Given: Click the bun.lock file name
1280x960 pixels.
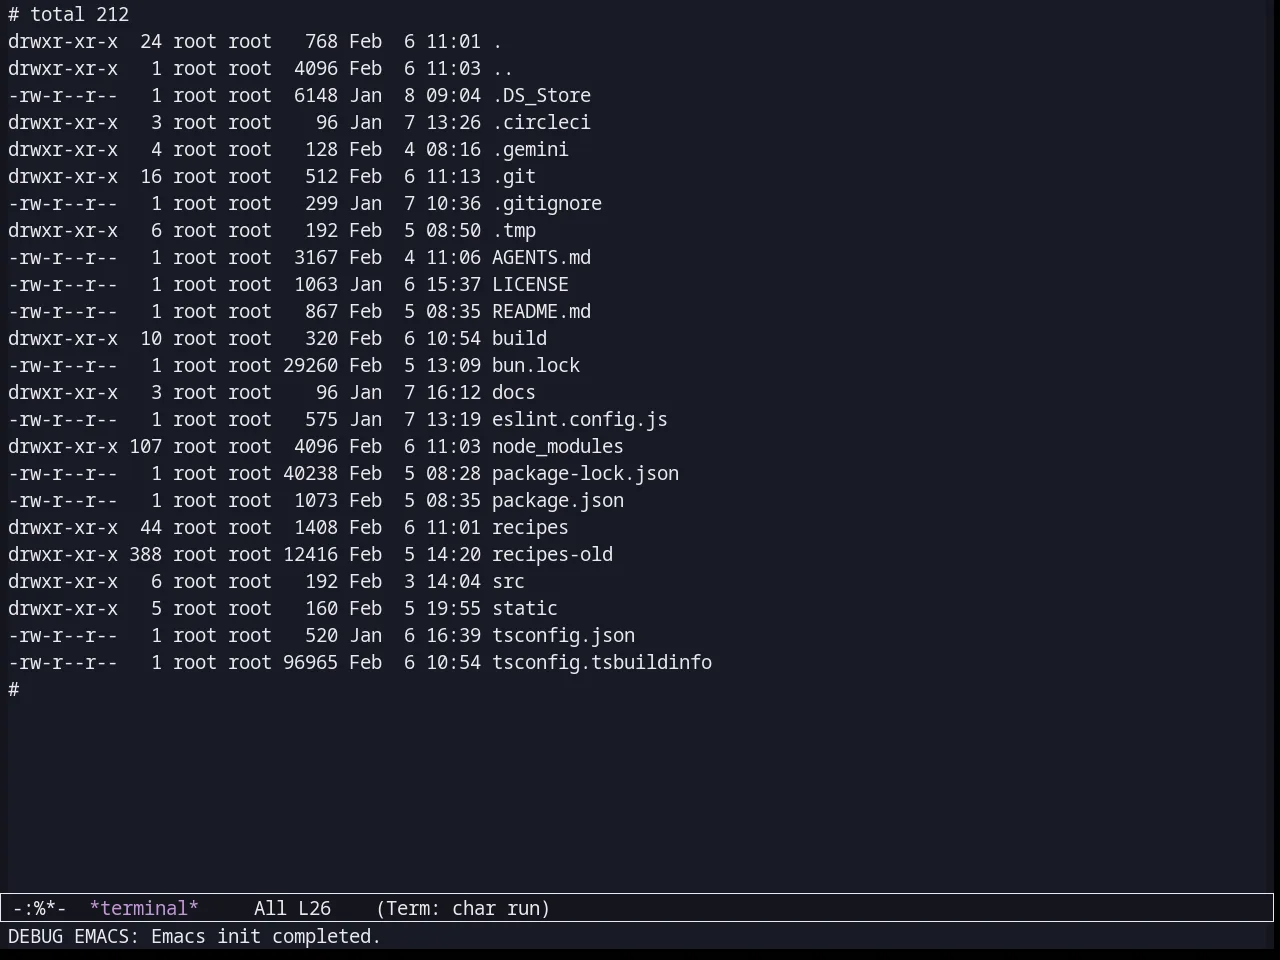Looking at the screenshot, I should [536, 365].
